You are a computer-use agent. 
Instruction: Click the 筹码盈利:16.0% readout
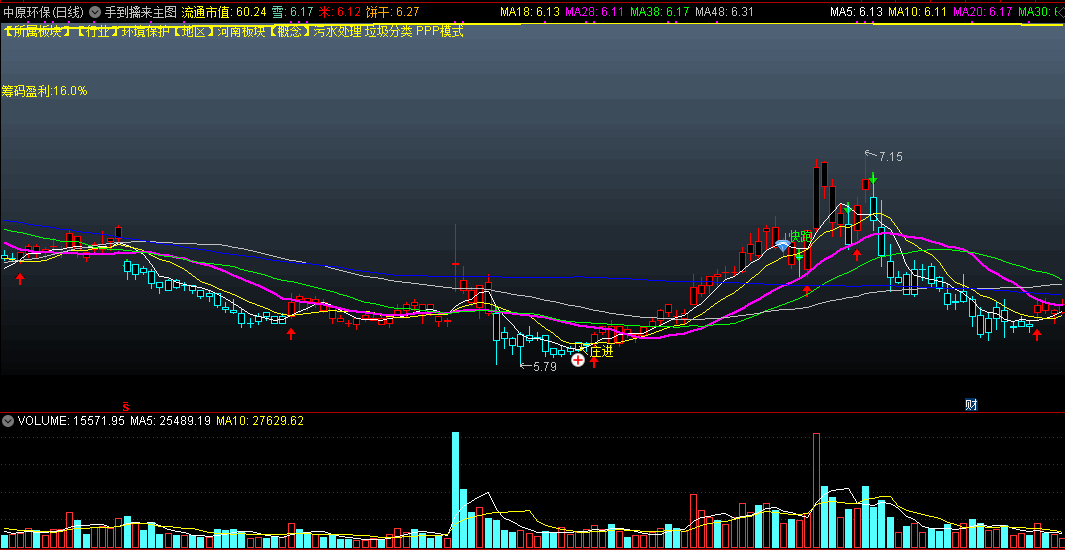(45, 91)
